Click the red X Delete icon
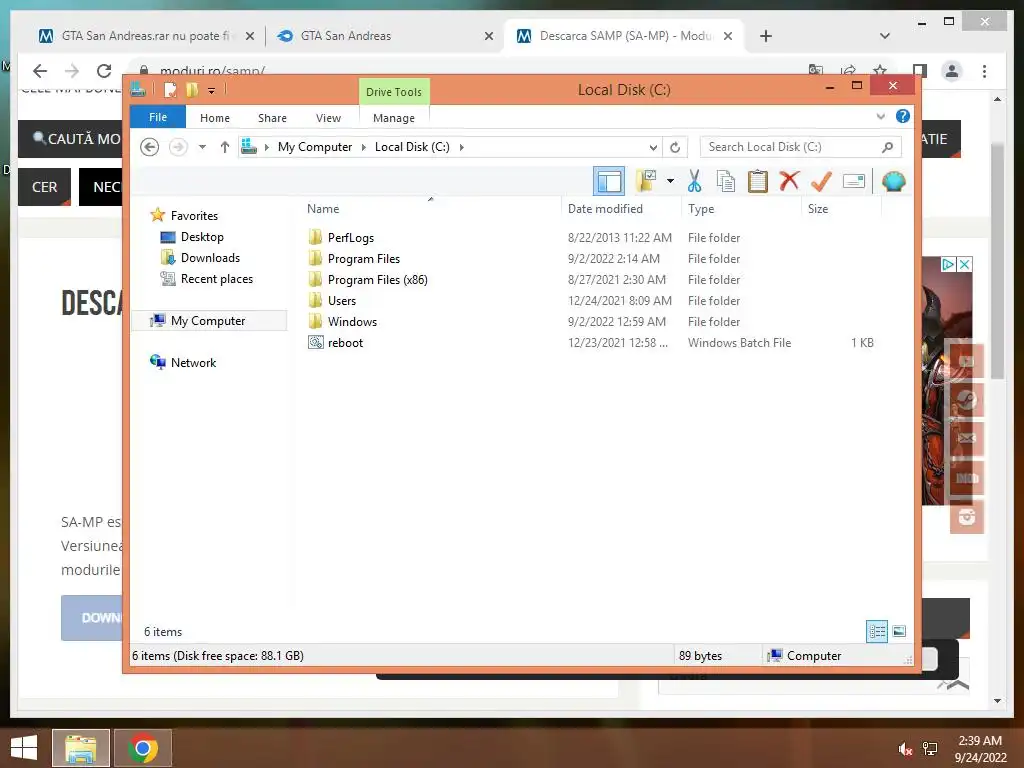Viewport: 1024px width, 768px height. tap(789, 181)
